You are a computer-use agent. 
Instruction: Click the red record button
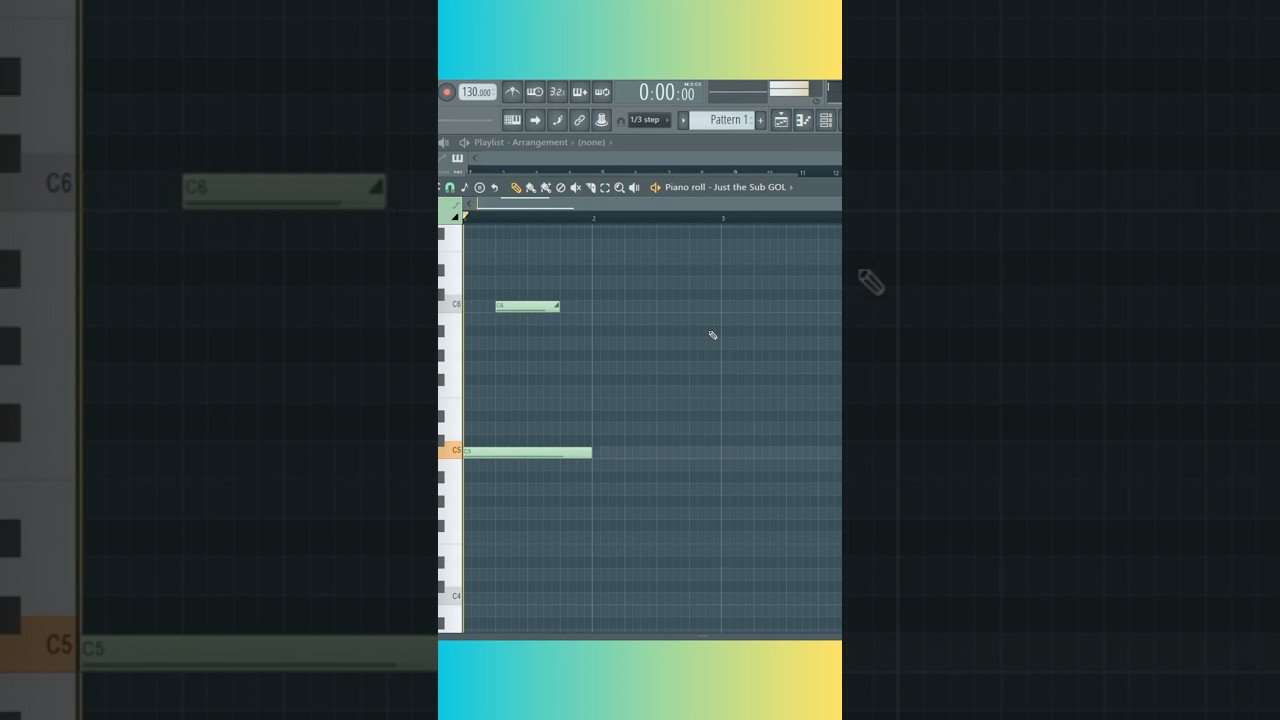447,92
